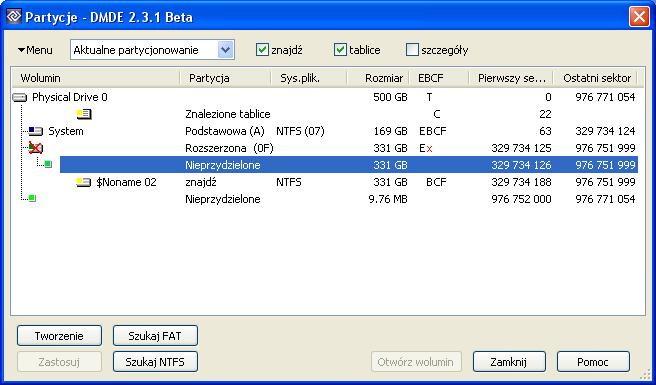Click the Podstawowa (A) partition cell

click(225, 131)
